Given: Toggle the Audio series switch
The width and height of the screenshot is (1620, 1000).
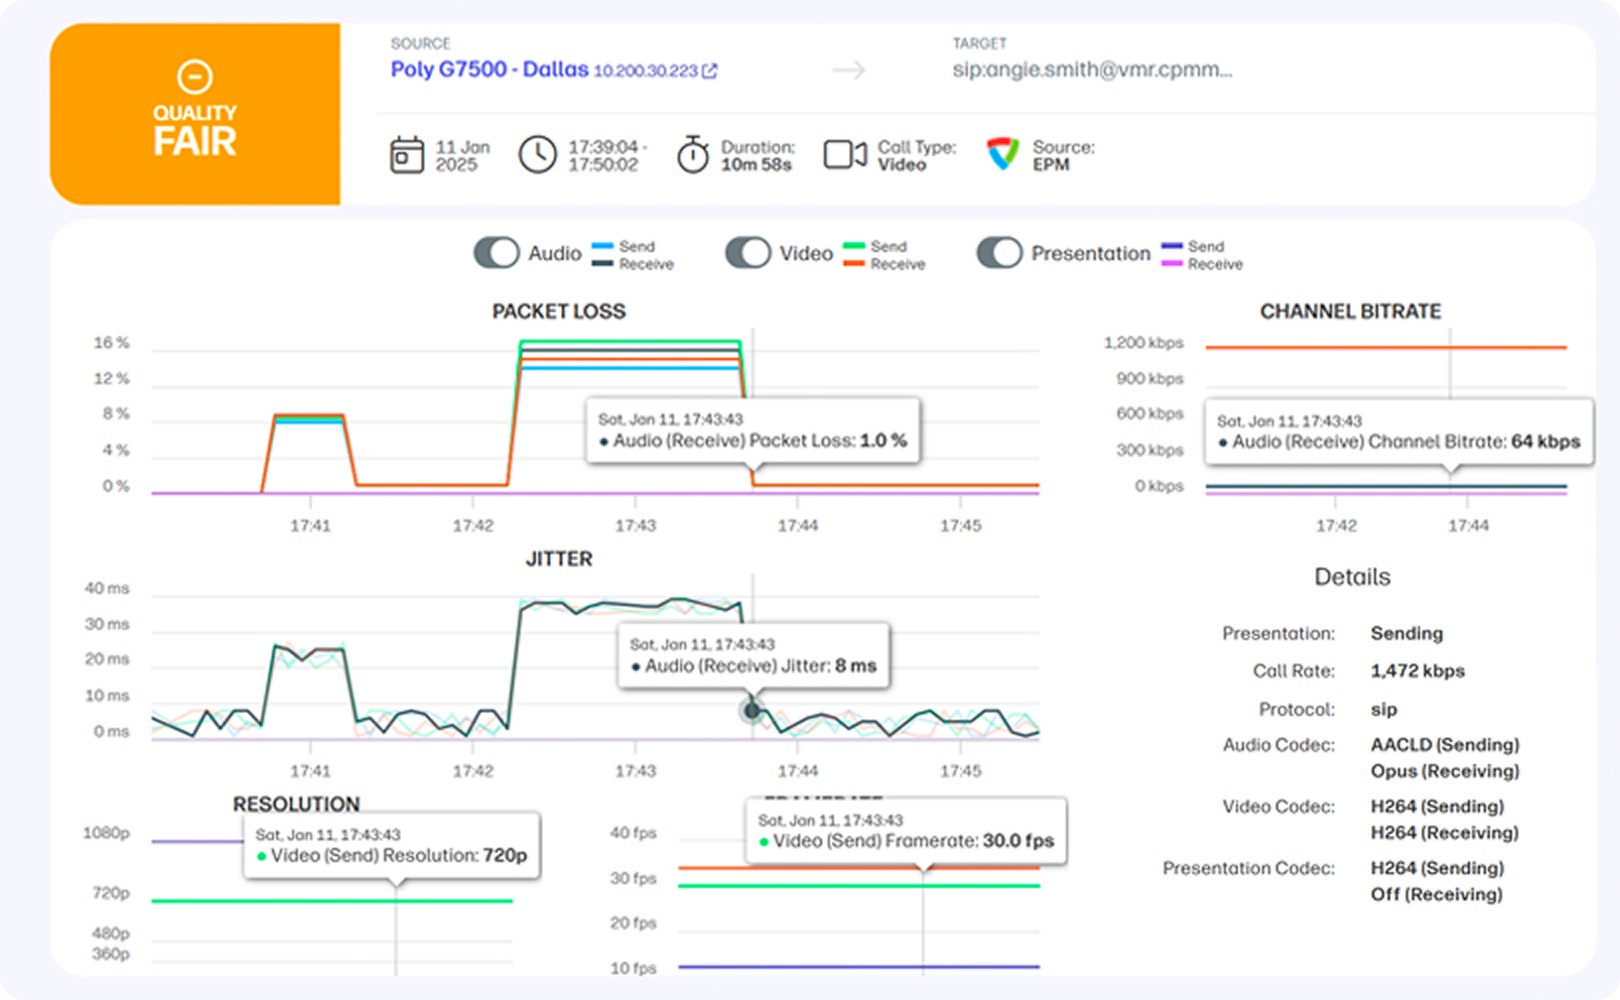Looking at the screenshot, I should pos(496,253).
